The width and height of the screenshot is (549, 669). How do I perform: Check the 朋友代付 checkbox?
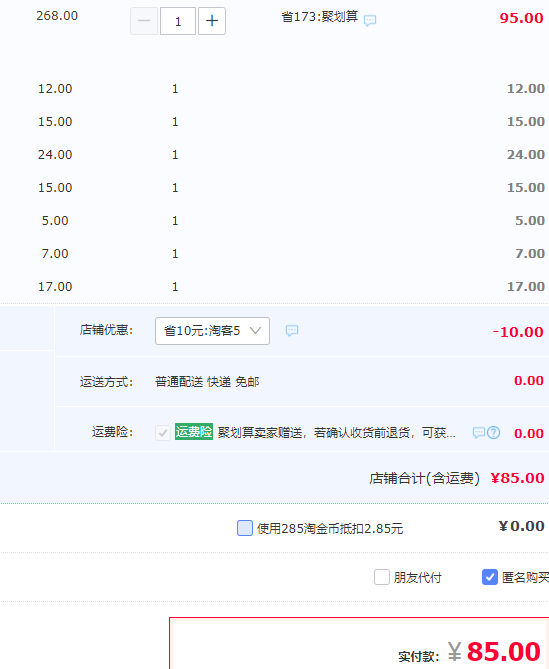382,577
